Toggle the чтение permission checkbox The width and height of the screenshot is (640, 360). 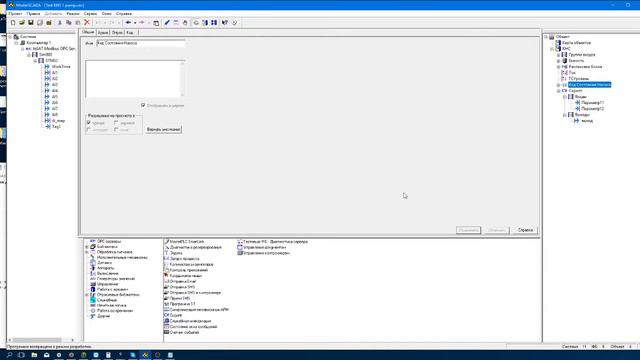[89, 122]
